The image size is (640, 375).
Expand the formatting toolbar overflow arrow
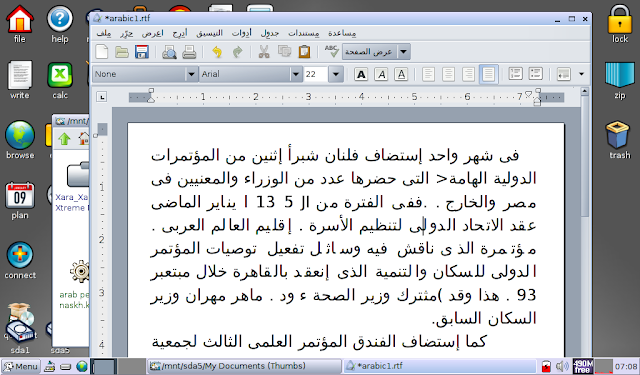pyautogui.click(x=582, y=74)
